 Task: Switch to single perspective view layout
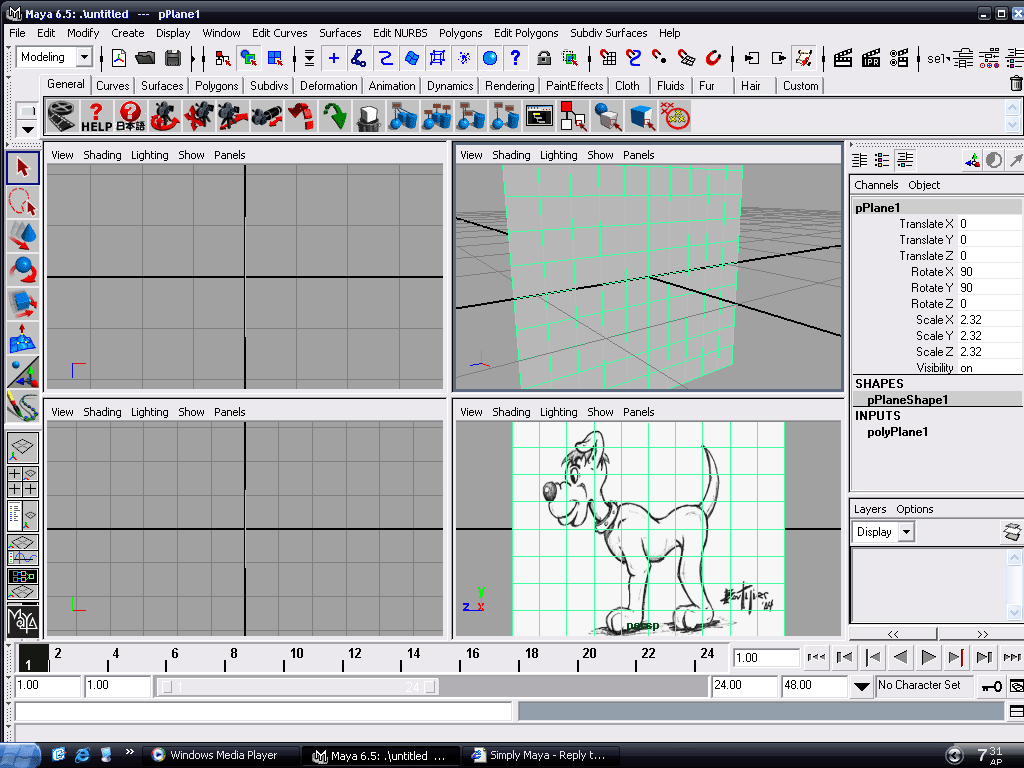pyautogui.click(x=23, y=447)
